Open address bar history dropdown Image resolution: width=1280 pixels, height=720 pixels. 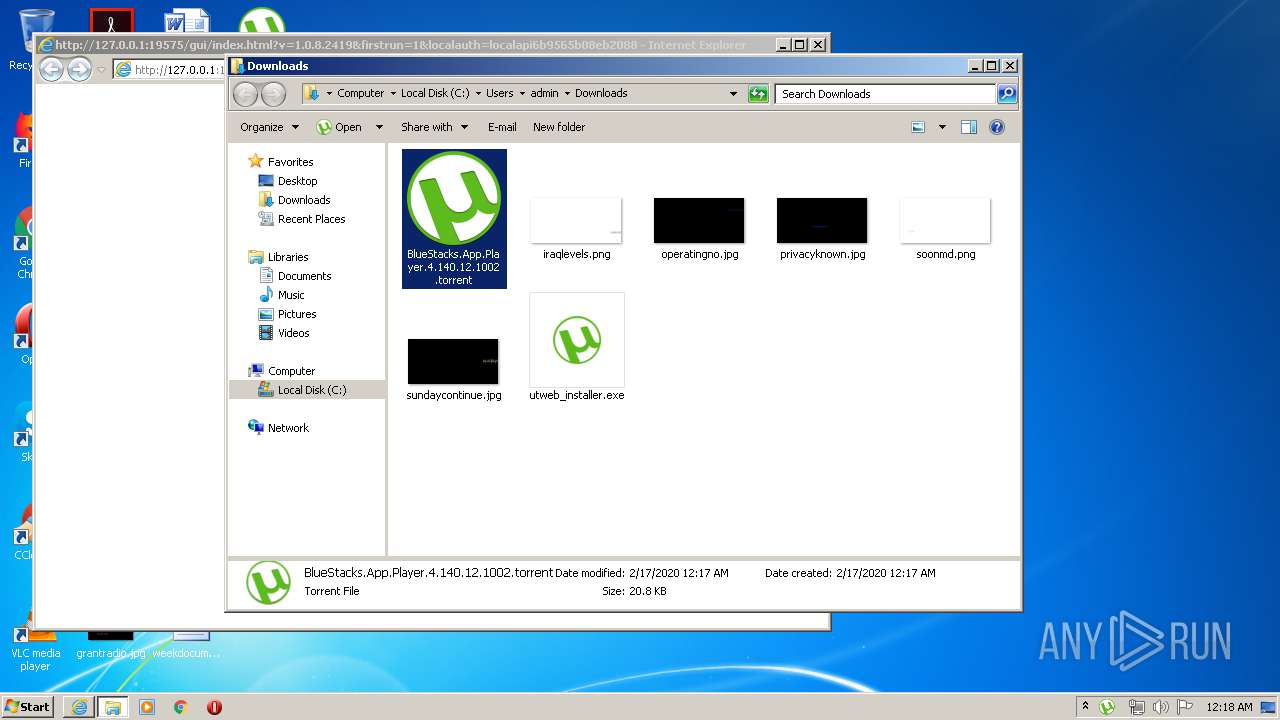click(733, 94)
